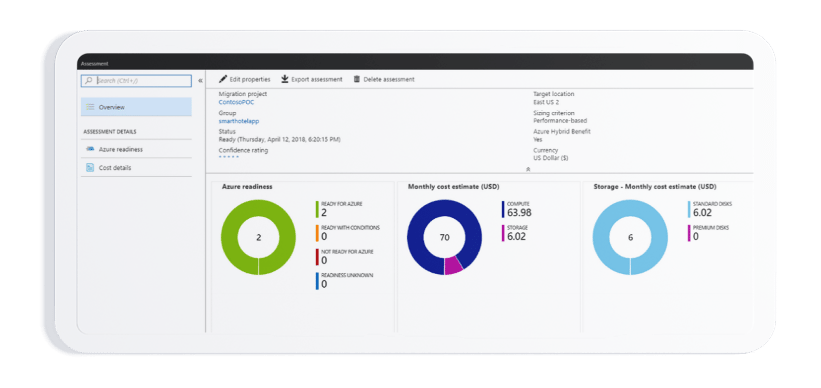The image size is (821, 388).
Task: Open Azure readiness in sidebar
Action: (136, 149)
